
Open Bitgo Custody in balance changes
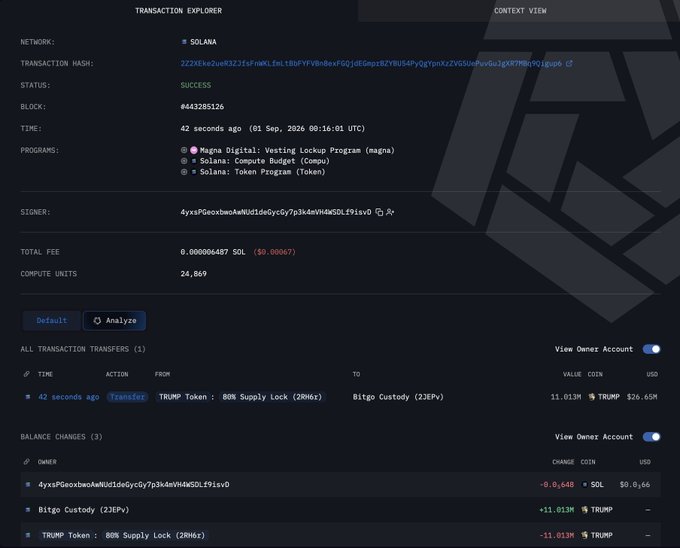(84, 509)
